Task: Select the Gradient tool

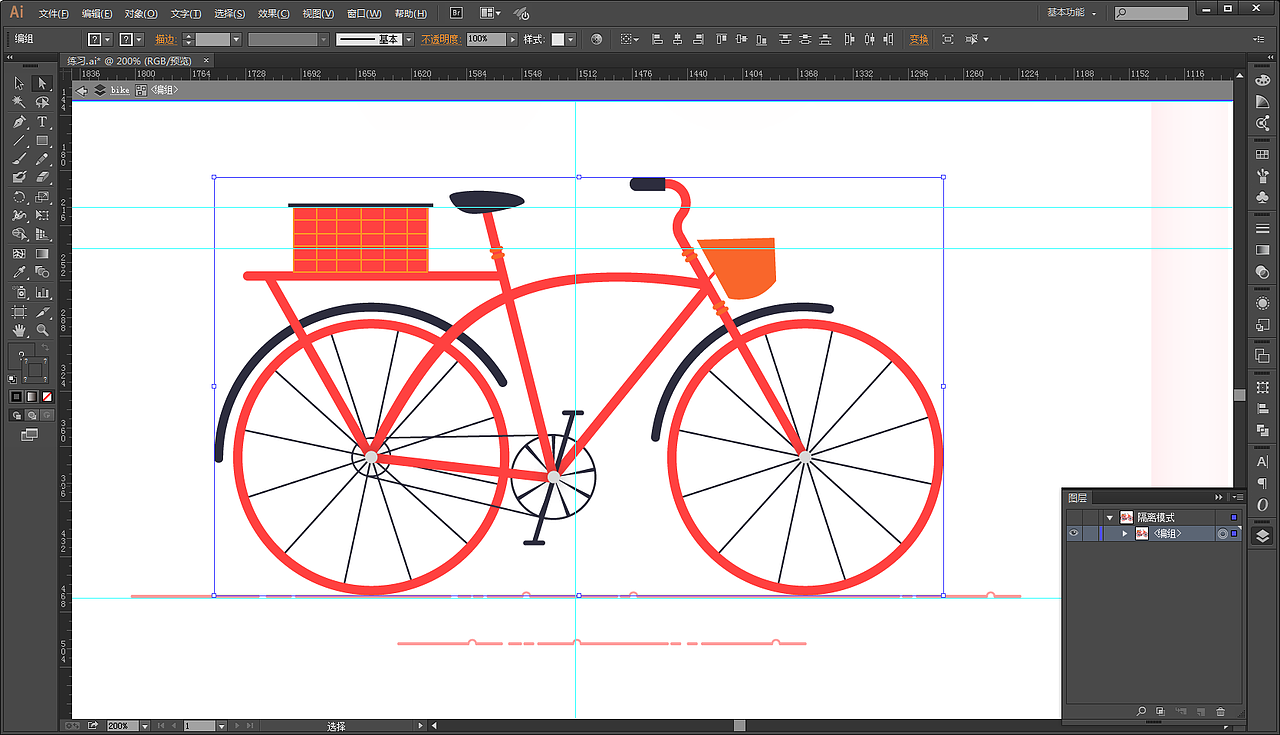Action: tap(42, 254)
